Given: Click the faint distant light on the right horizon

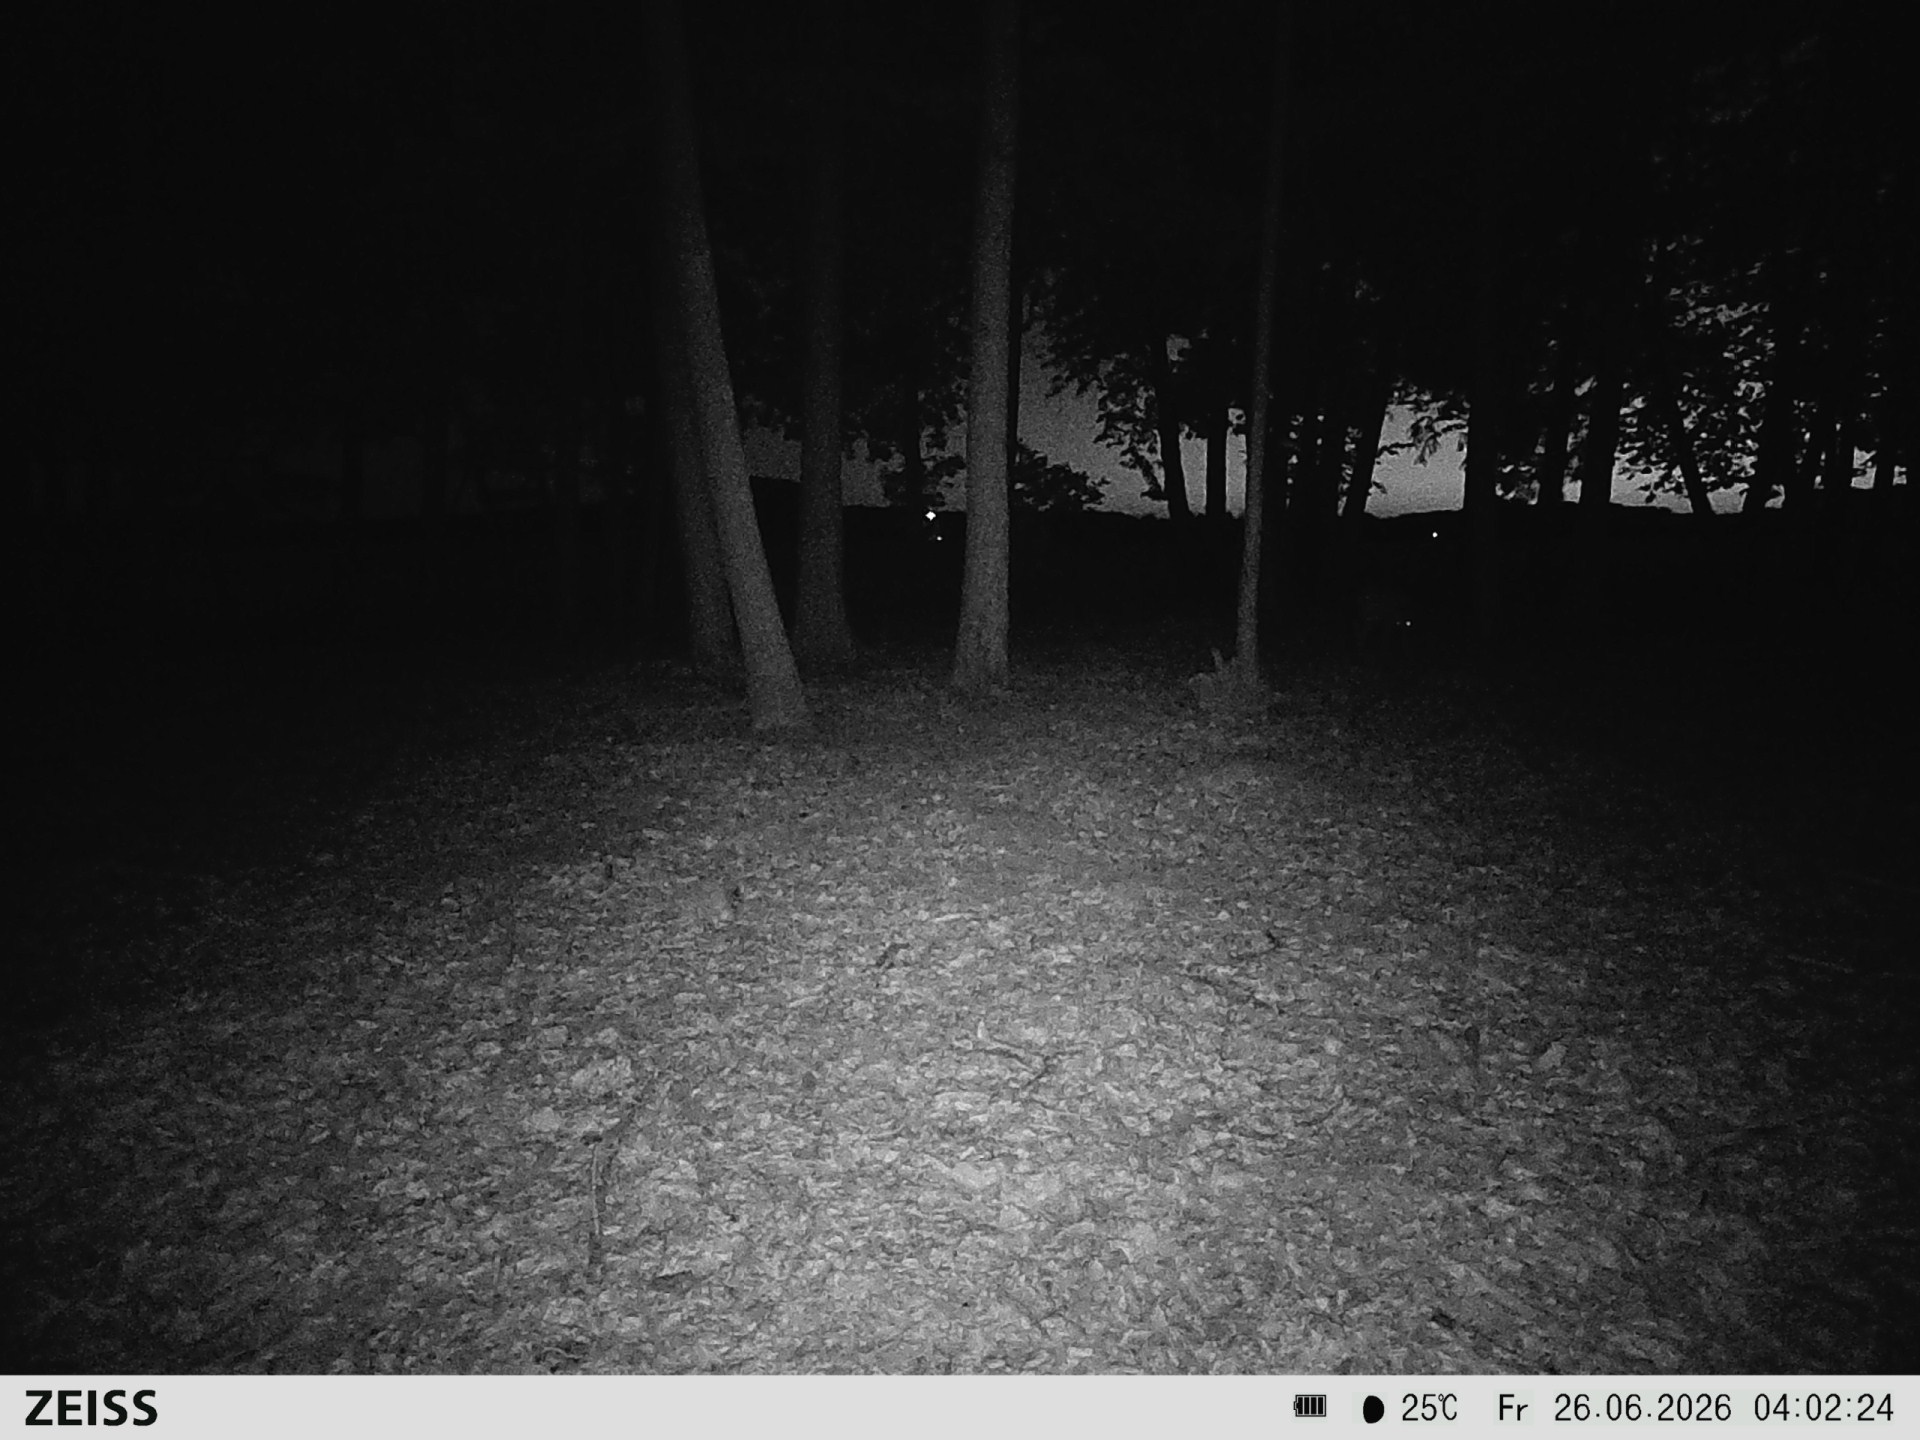Looking at the screenshot, I should (1435, 535).
